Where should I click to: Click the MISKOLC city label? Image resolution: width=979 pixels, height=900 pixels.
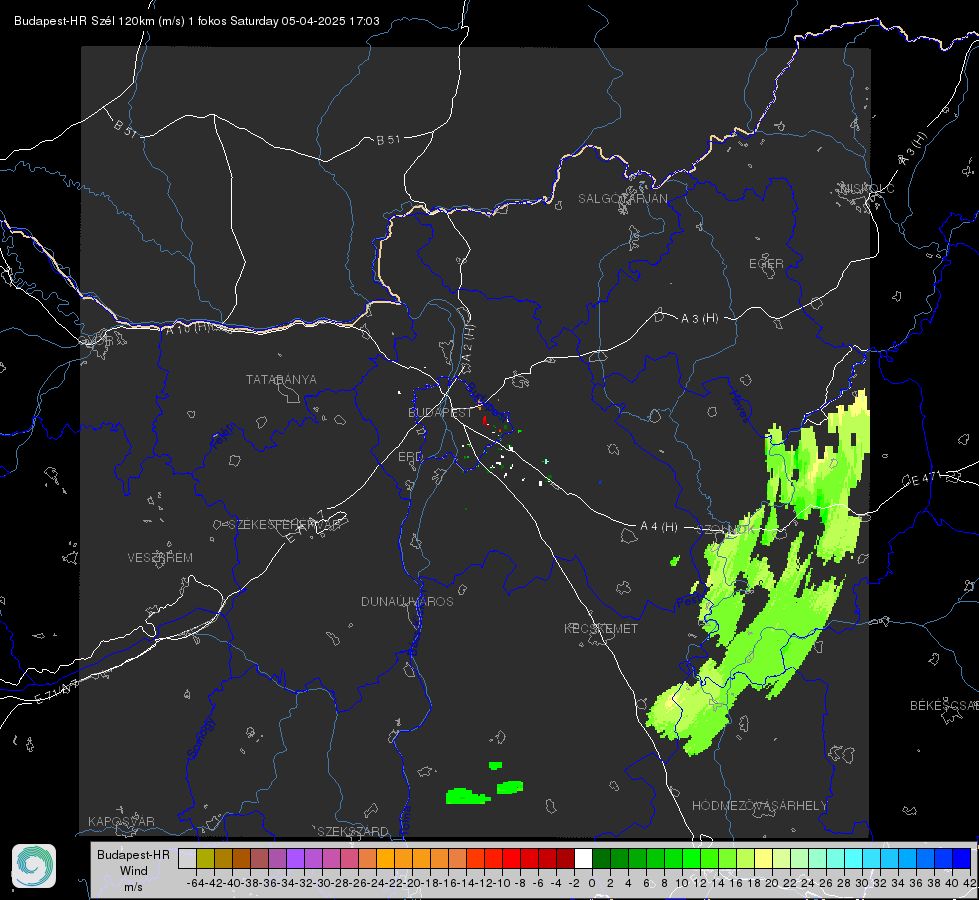click(867, 189)
